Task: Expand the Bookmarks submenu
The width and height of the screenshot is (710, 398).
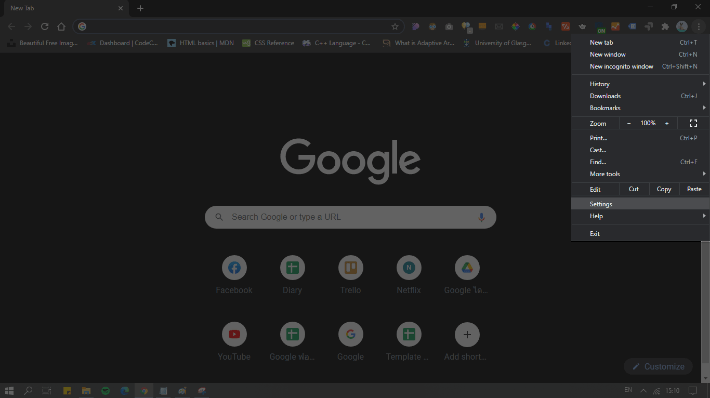Action: point(640,108)
